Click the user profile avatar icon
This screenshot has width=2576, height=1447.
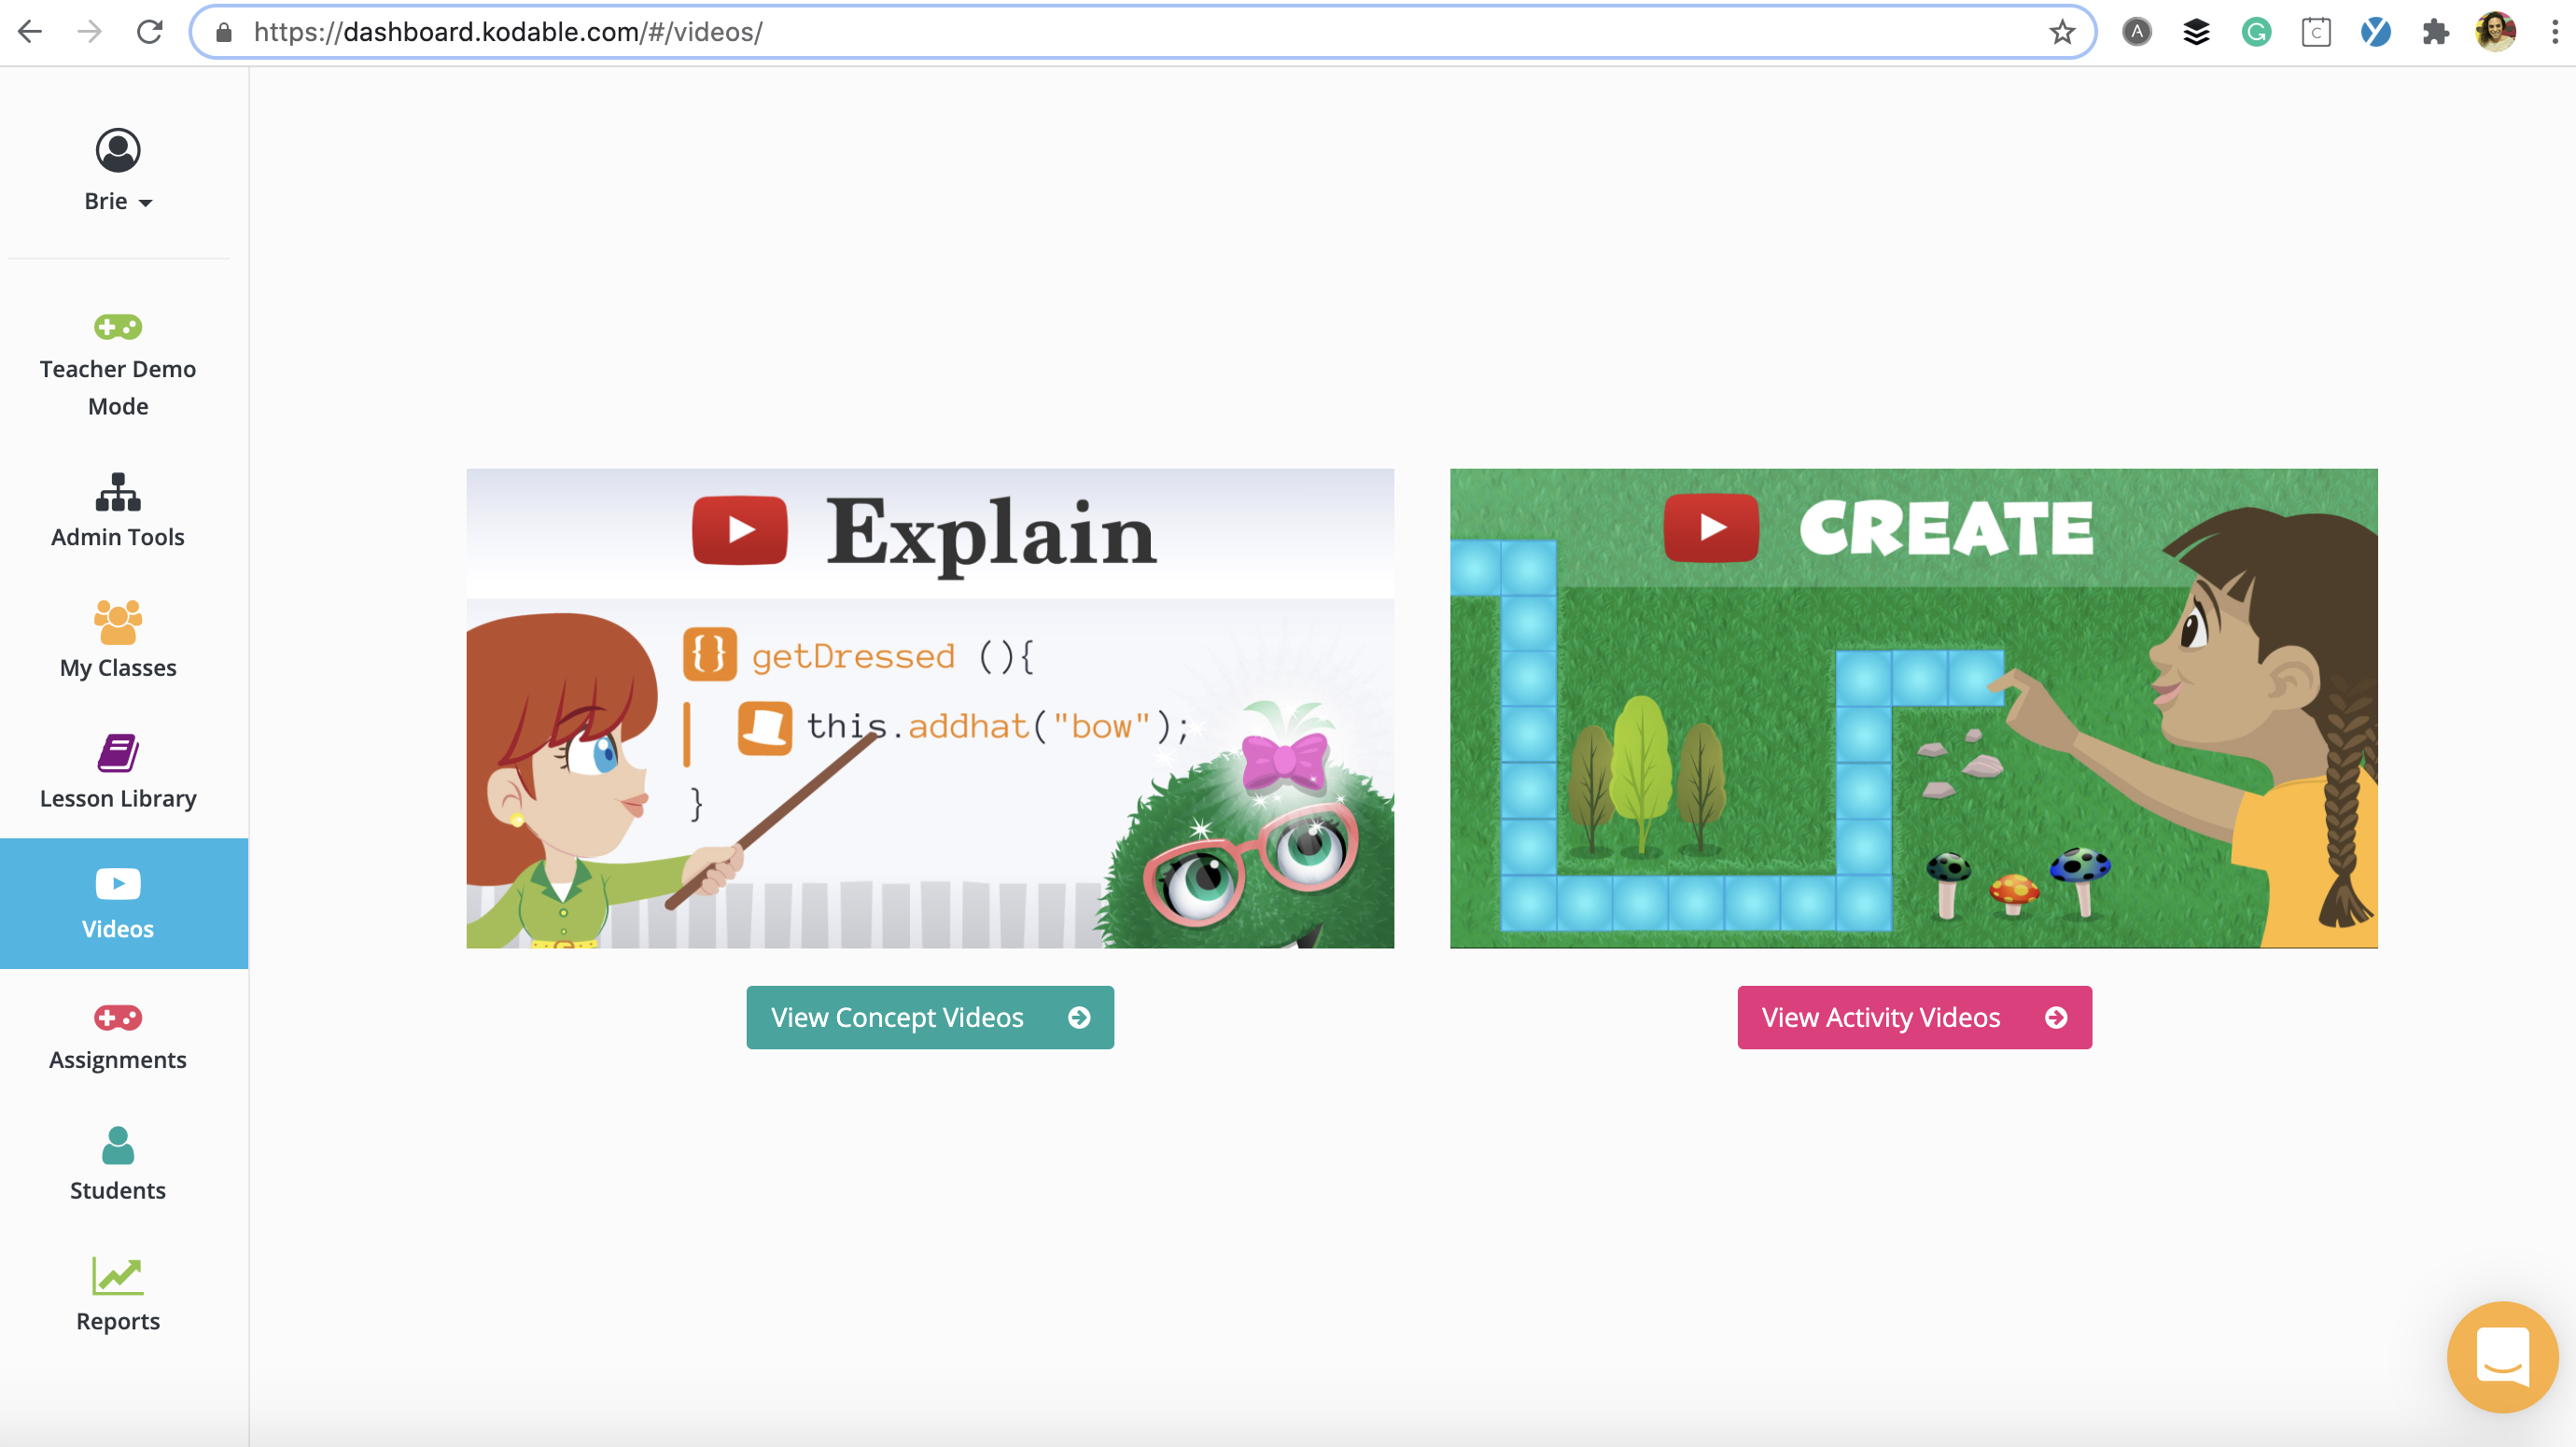[118, 151]
